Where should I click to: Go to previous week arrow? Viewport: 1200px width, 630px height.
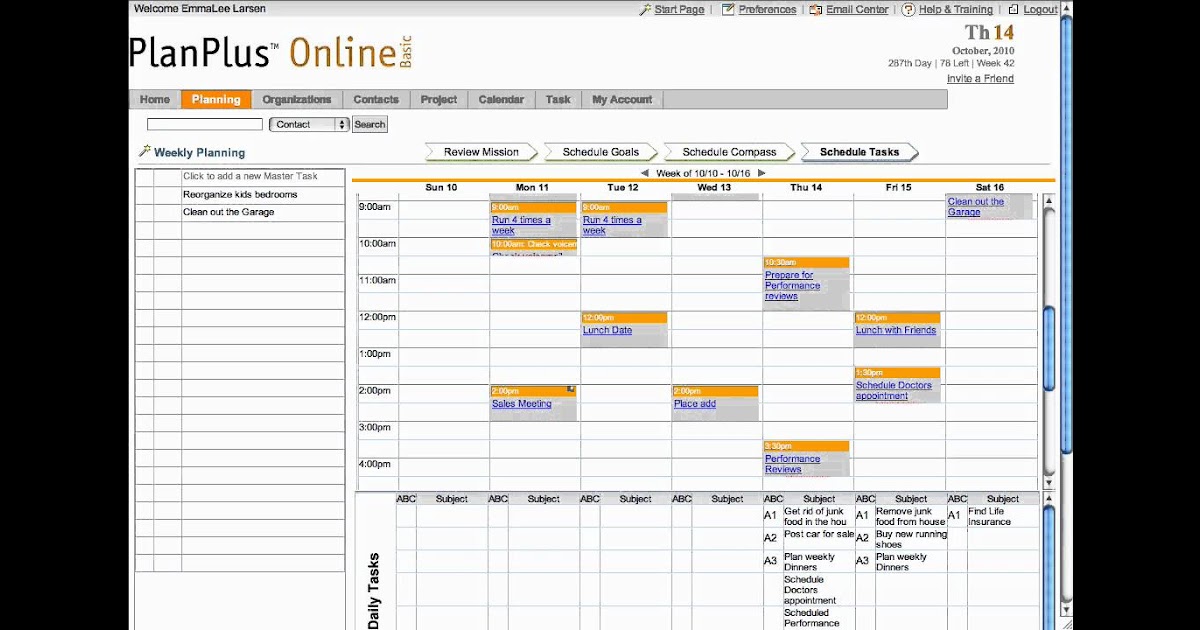(645, 173)
